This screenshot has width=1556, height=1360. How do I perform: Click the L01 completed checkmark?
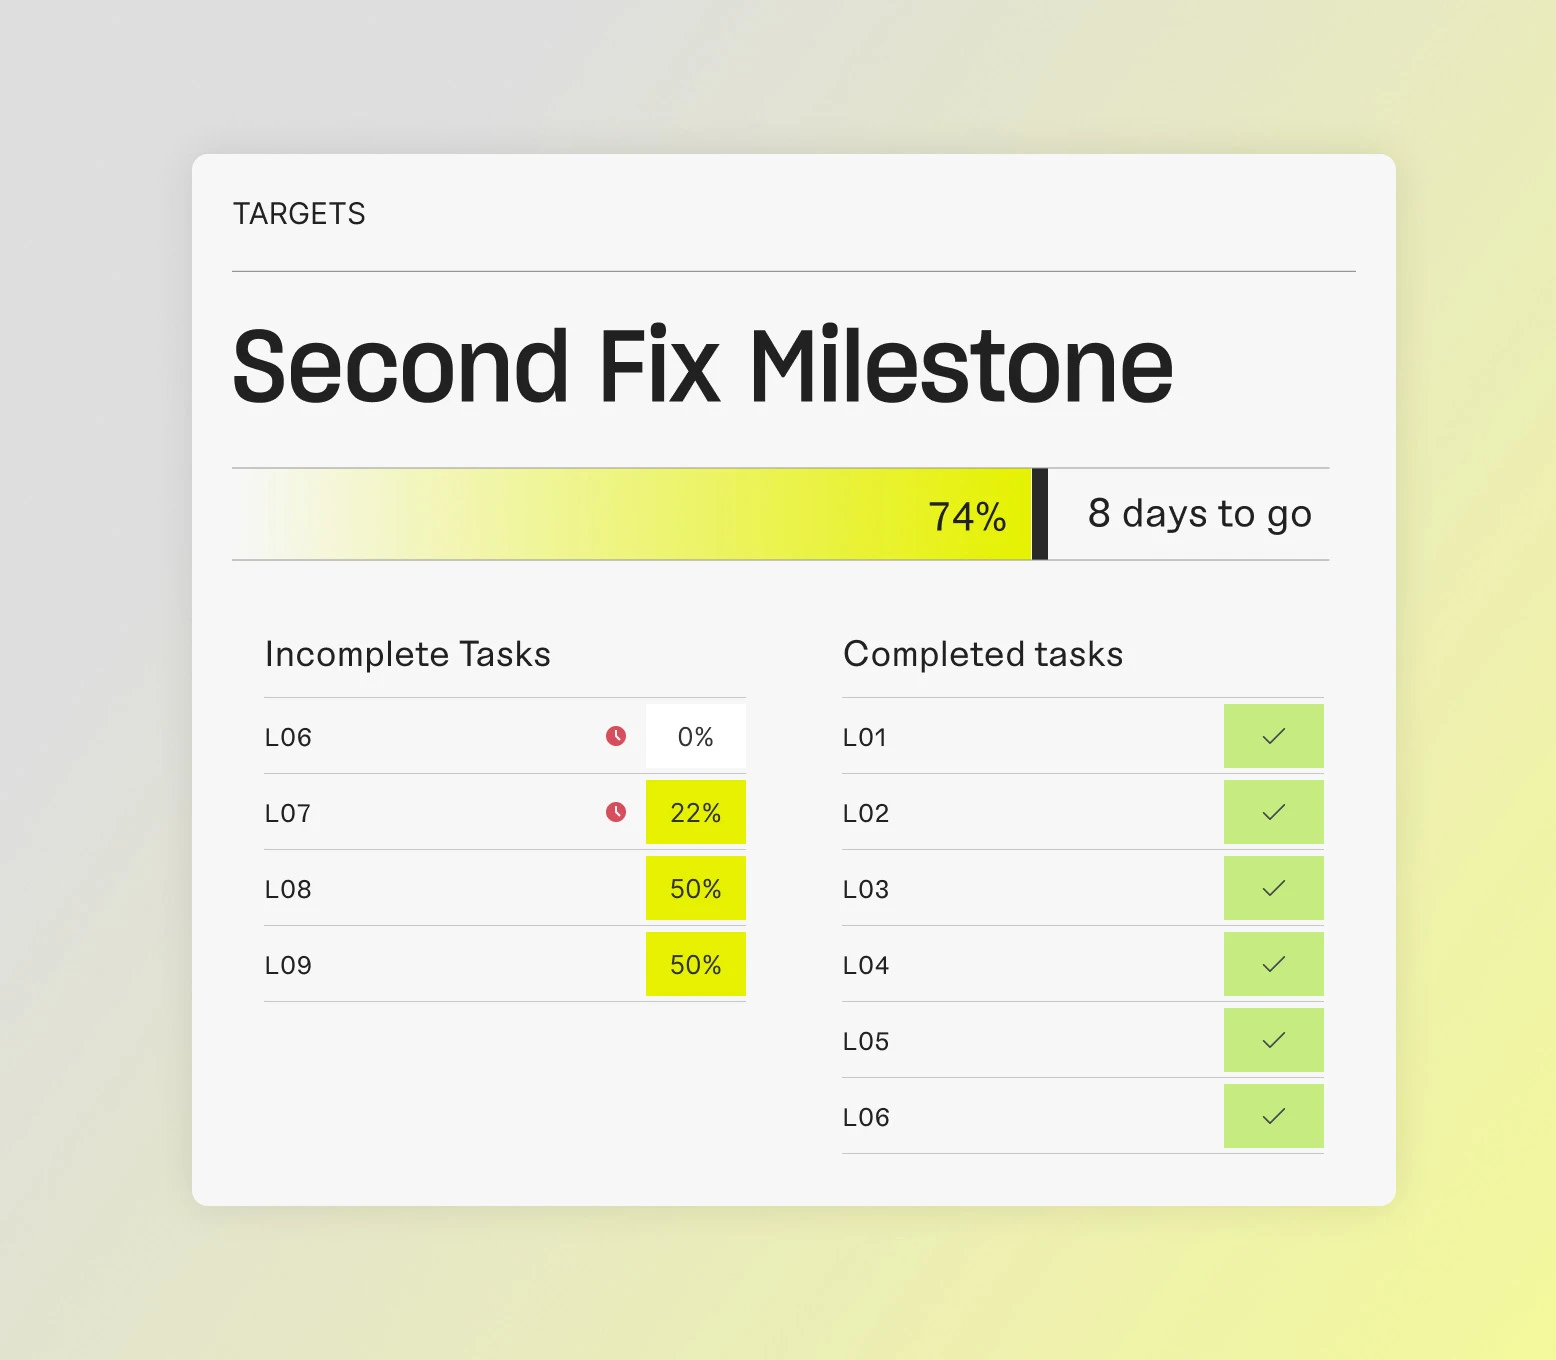(1273, 736)
